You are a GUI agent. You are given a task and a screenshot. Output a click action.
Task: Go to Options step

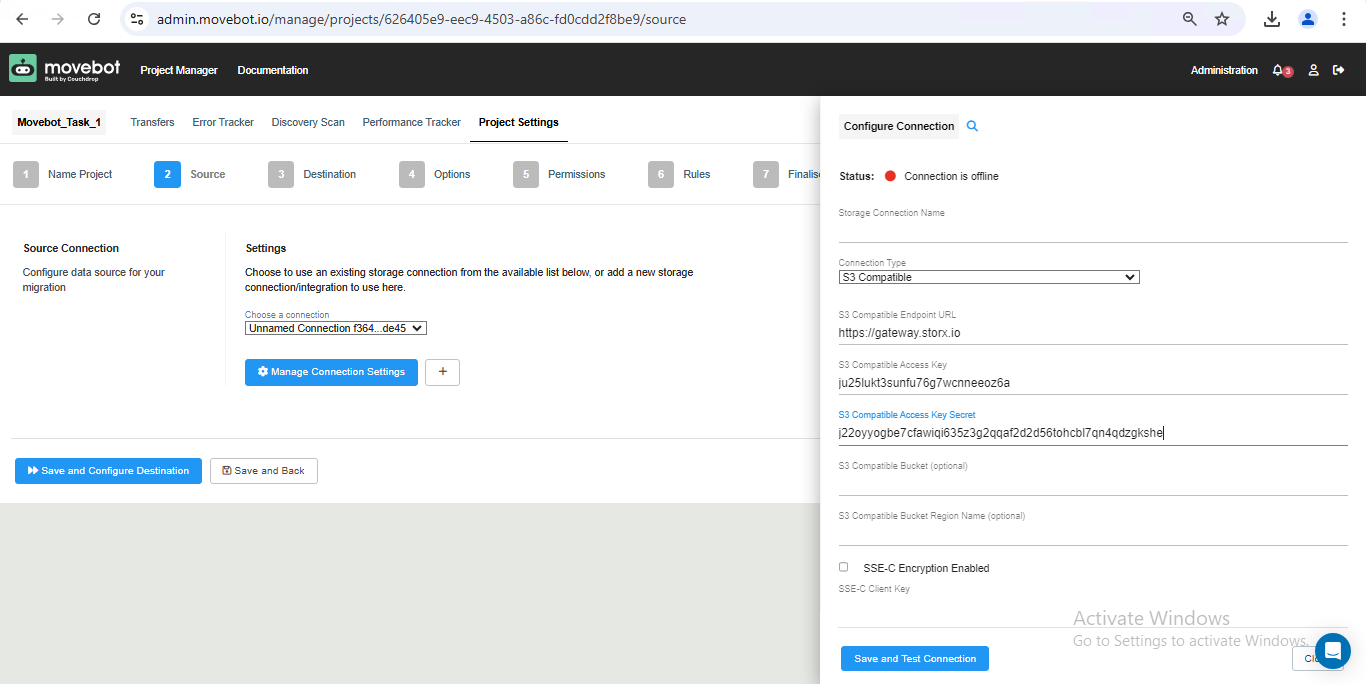click(452, 174)
